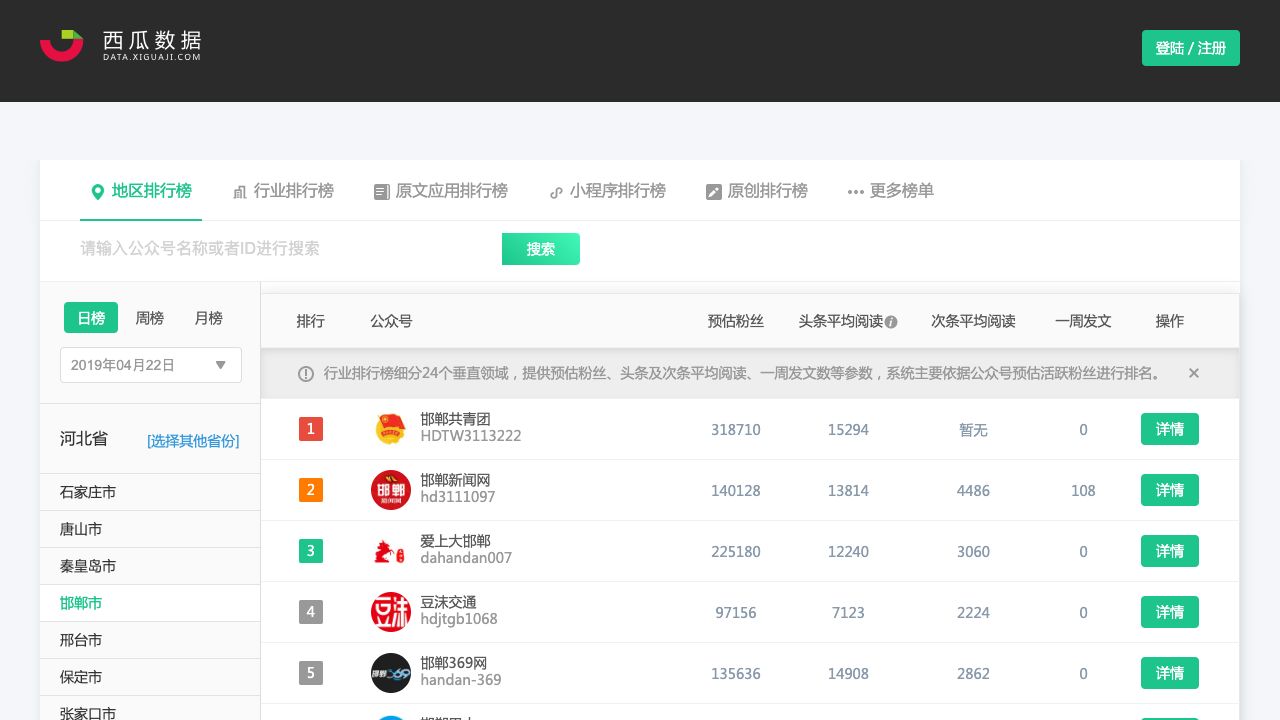The width and height of the screenshot is (1280, 720).
Task: Switch to 周榜 weekly ranking
Action: click(150, 318)
